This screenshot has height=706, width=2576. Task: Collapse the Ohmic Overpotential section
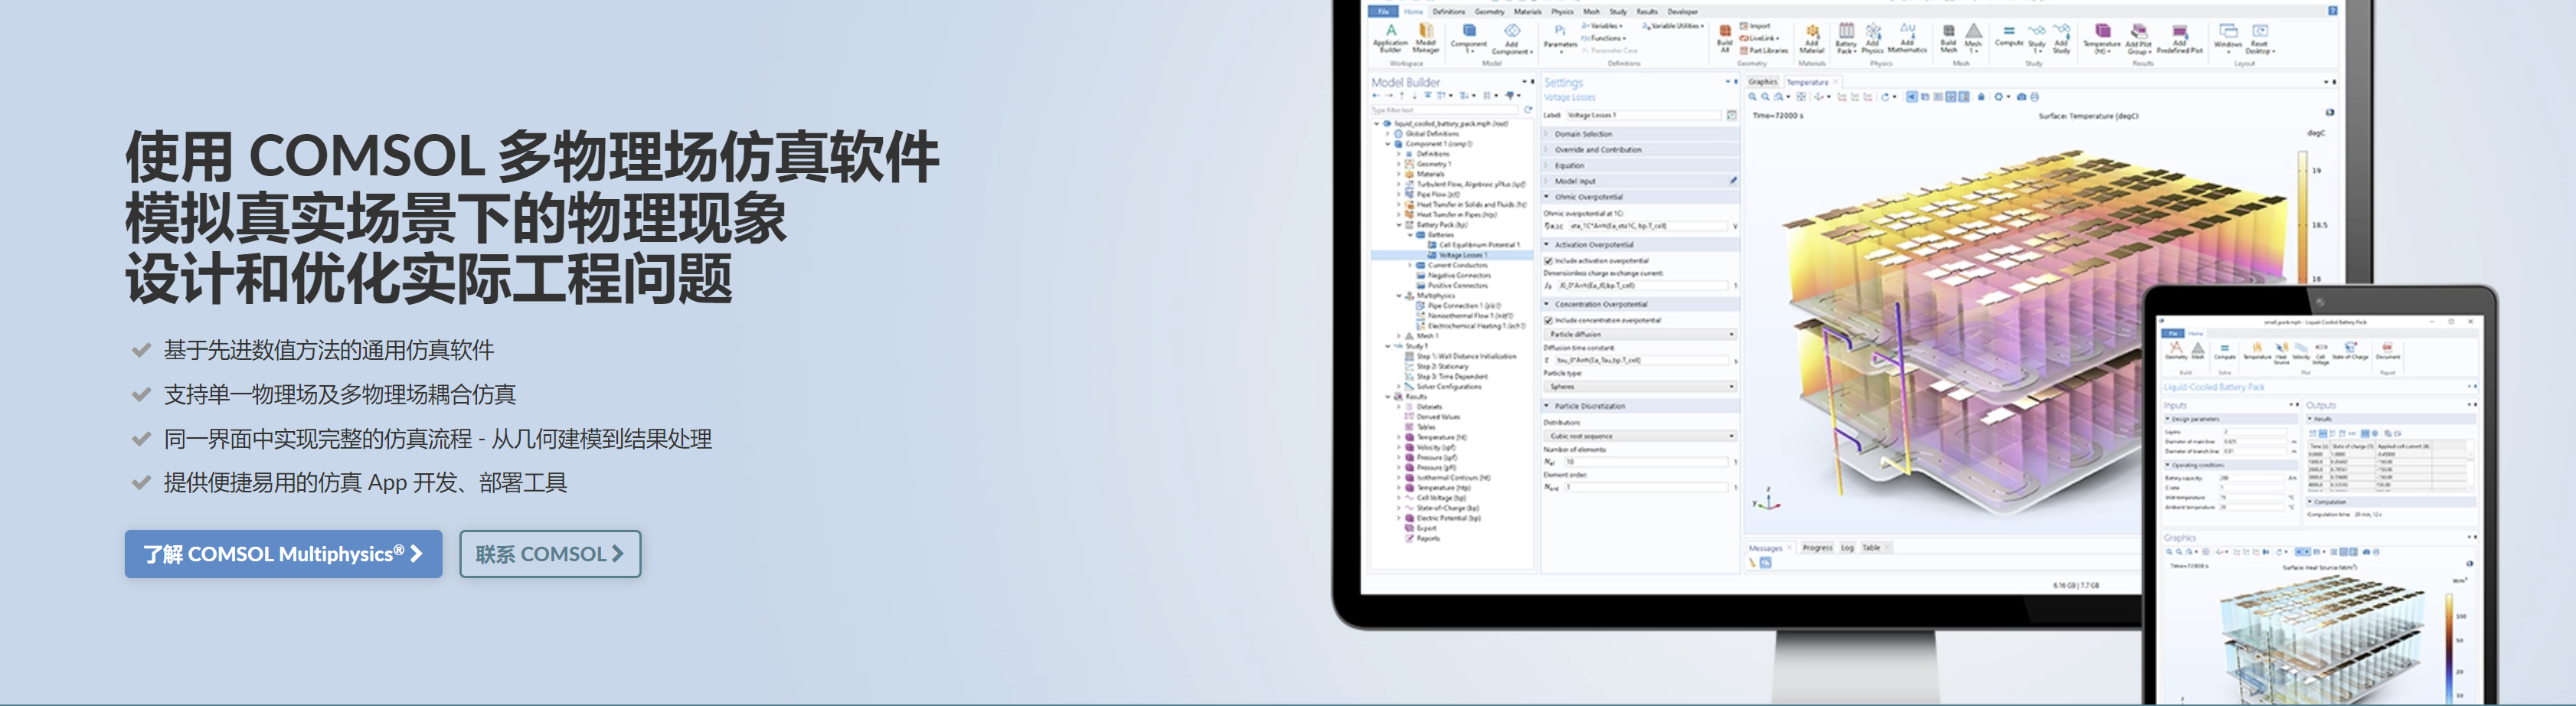tap(1640, 197)
